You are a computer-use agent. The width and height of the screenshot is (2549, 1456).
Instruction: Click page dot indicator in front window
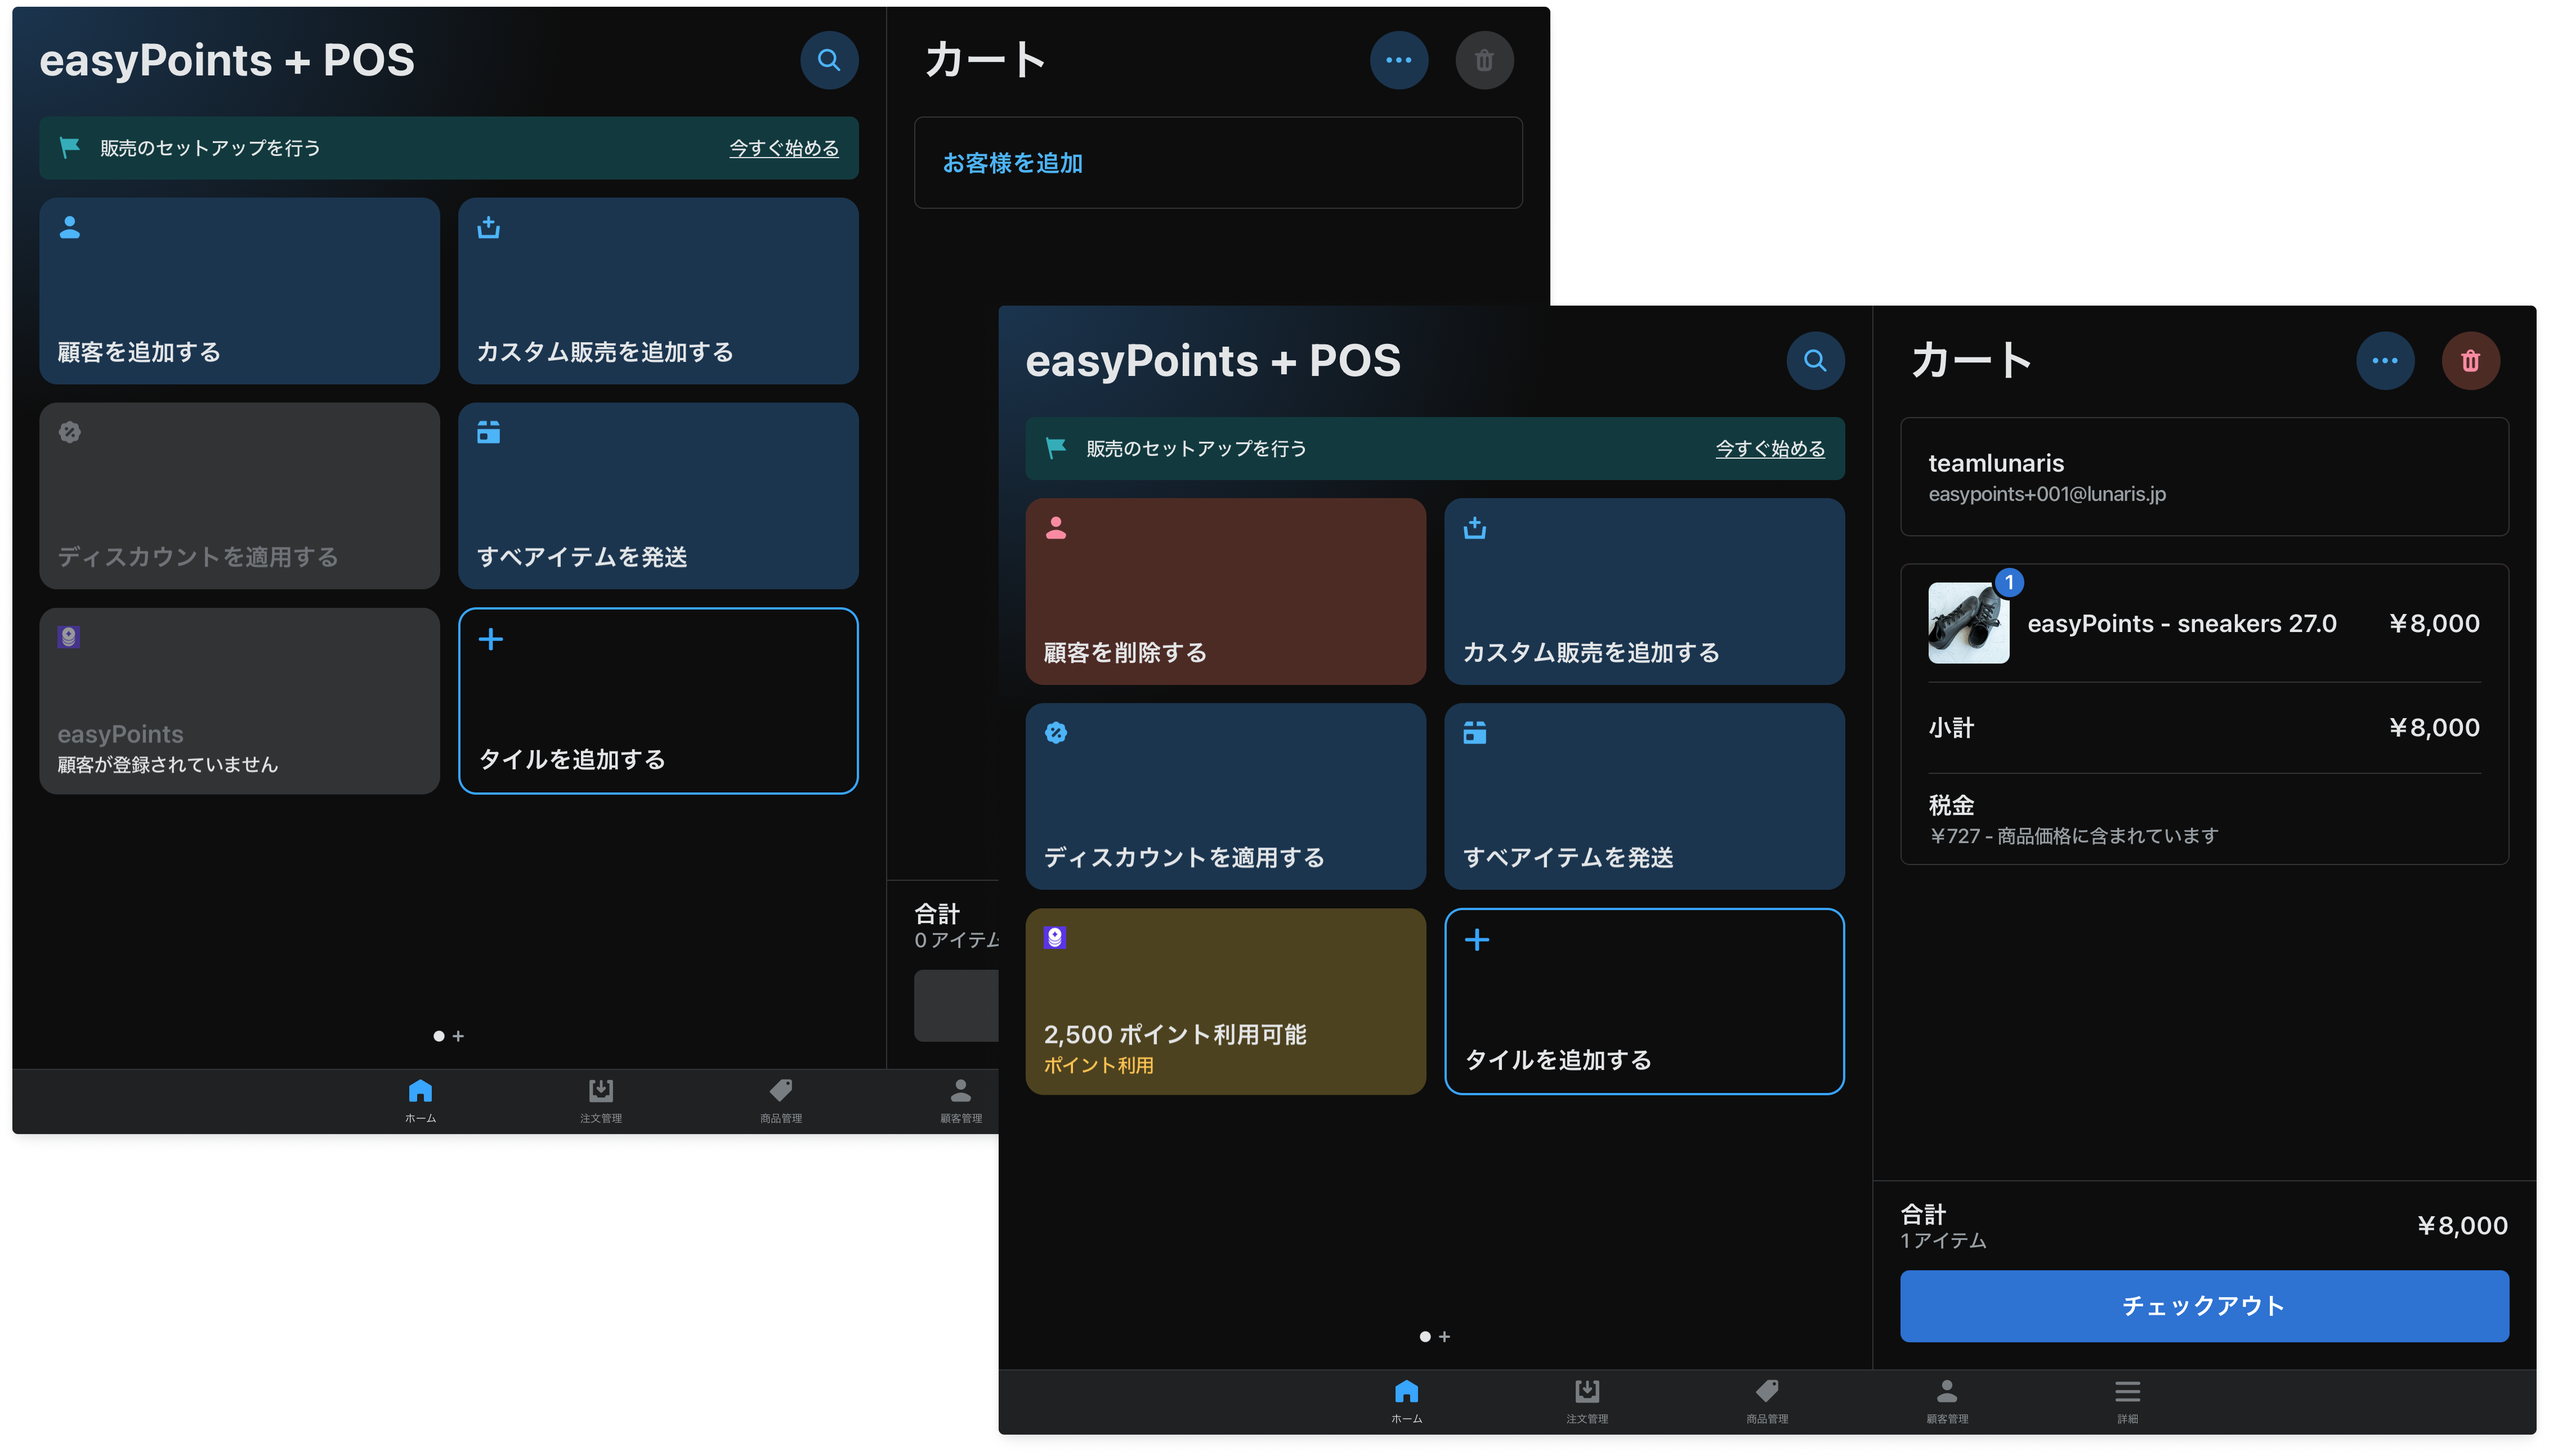(x=1424, y=1337)
